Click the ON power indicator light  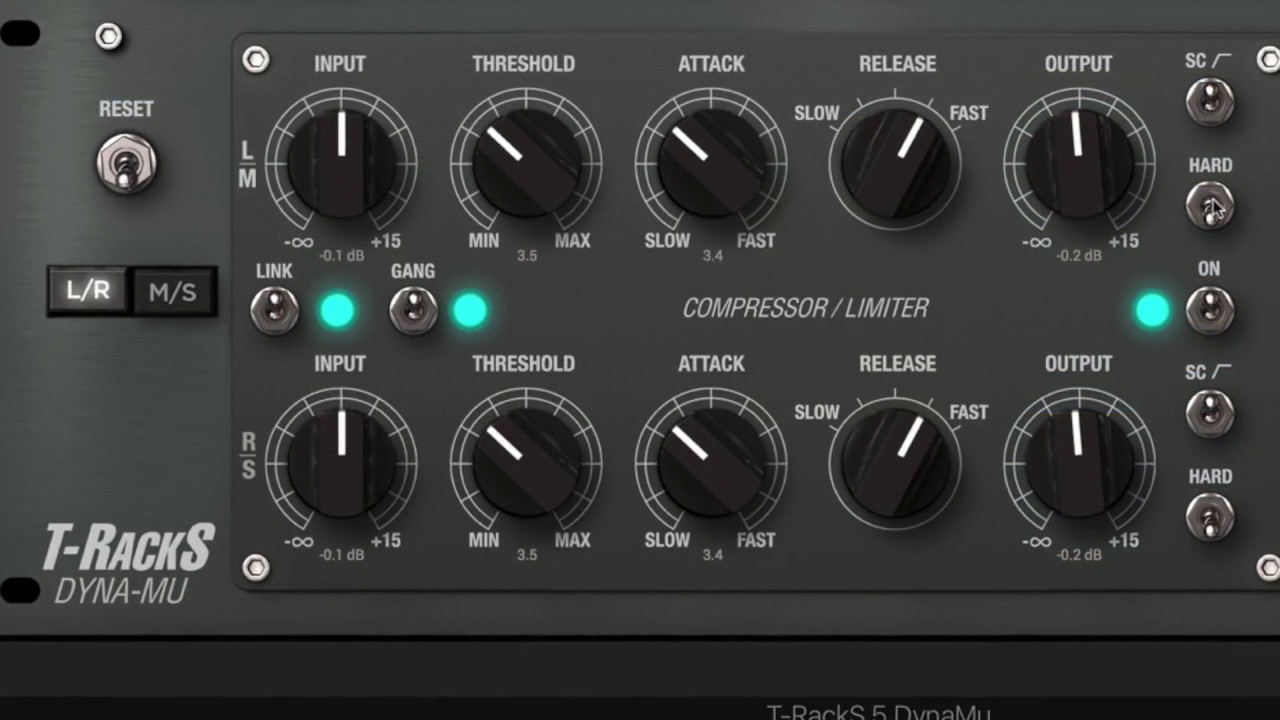(x=1152, y=311)
